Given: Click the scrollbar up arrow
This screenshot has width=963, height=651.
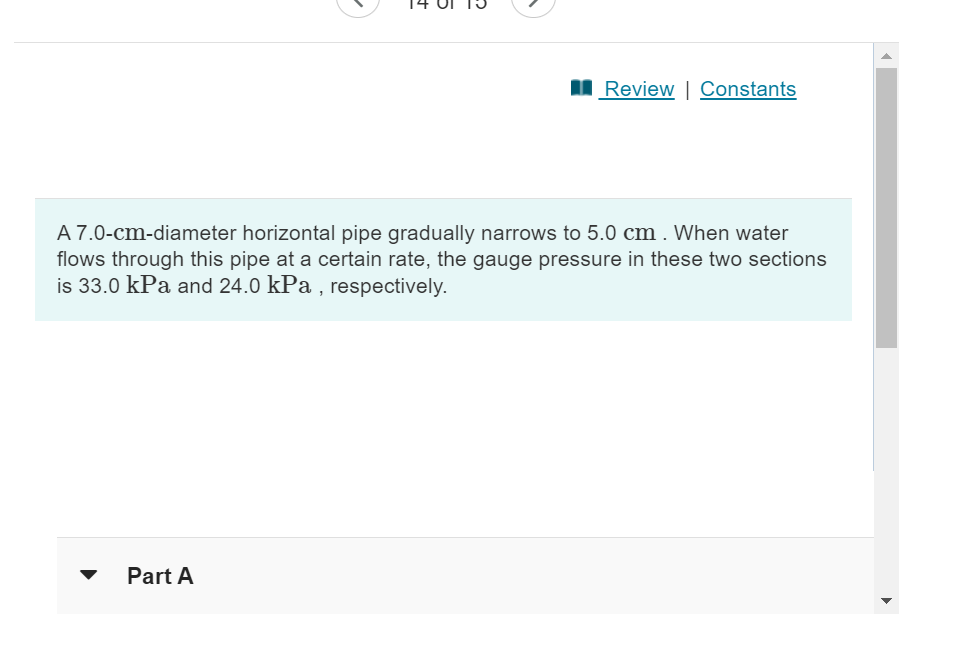Looking at the screenshot, I should [886, 55].
